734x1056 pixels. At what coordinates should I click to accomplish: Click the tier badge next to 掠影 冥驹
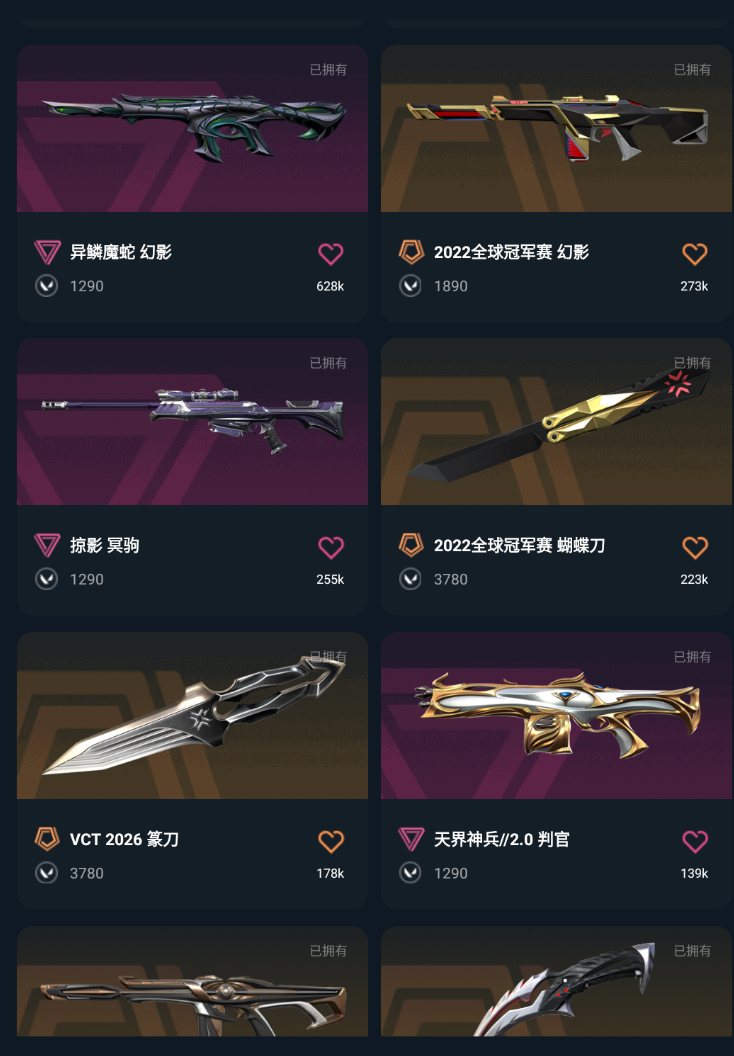point(47,546)
